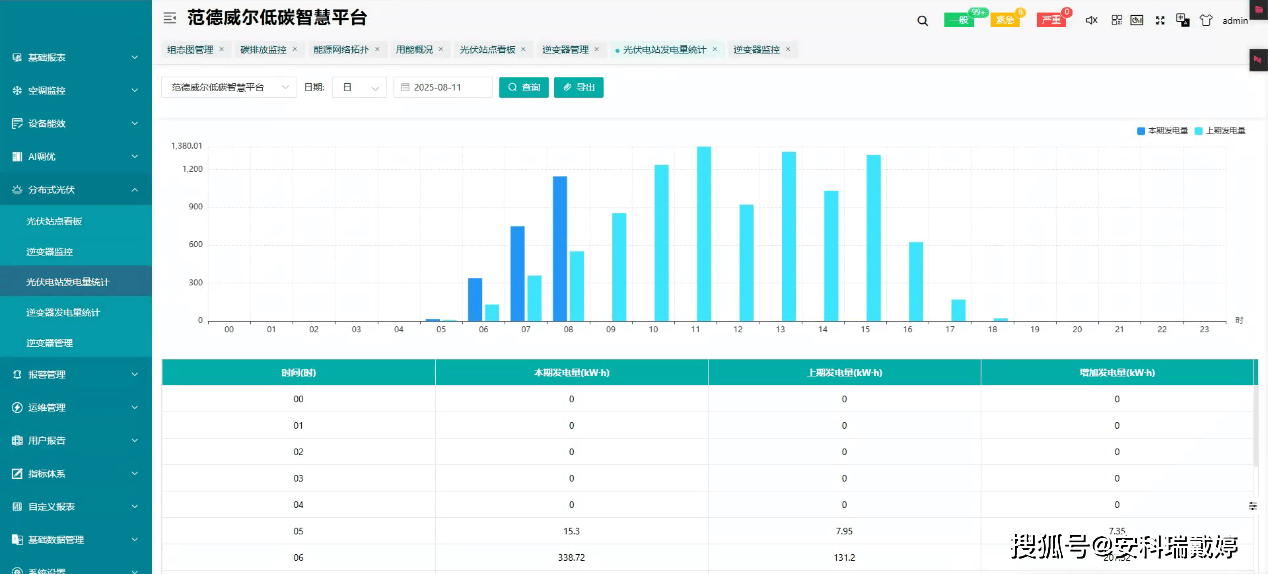This screenshot has height=574, width=1268.
Task: Close the 光伏电站发电量统计 tab
Action: click(x=714, y=49)
